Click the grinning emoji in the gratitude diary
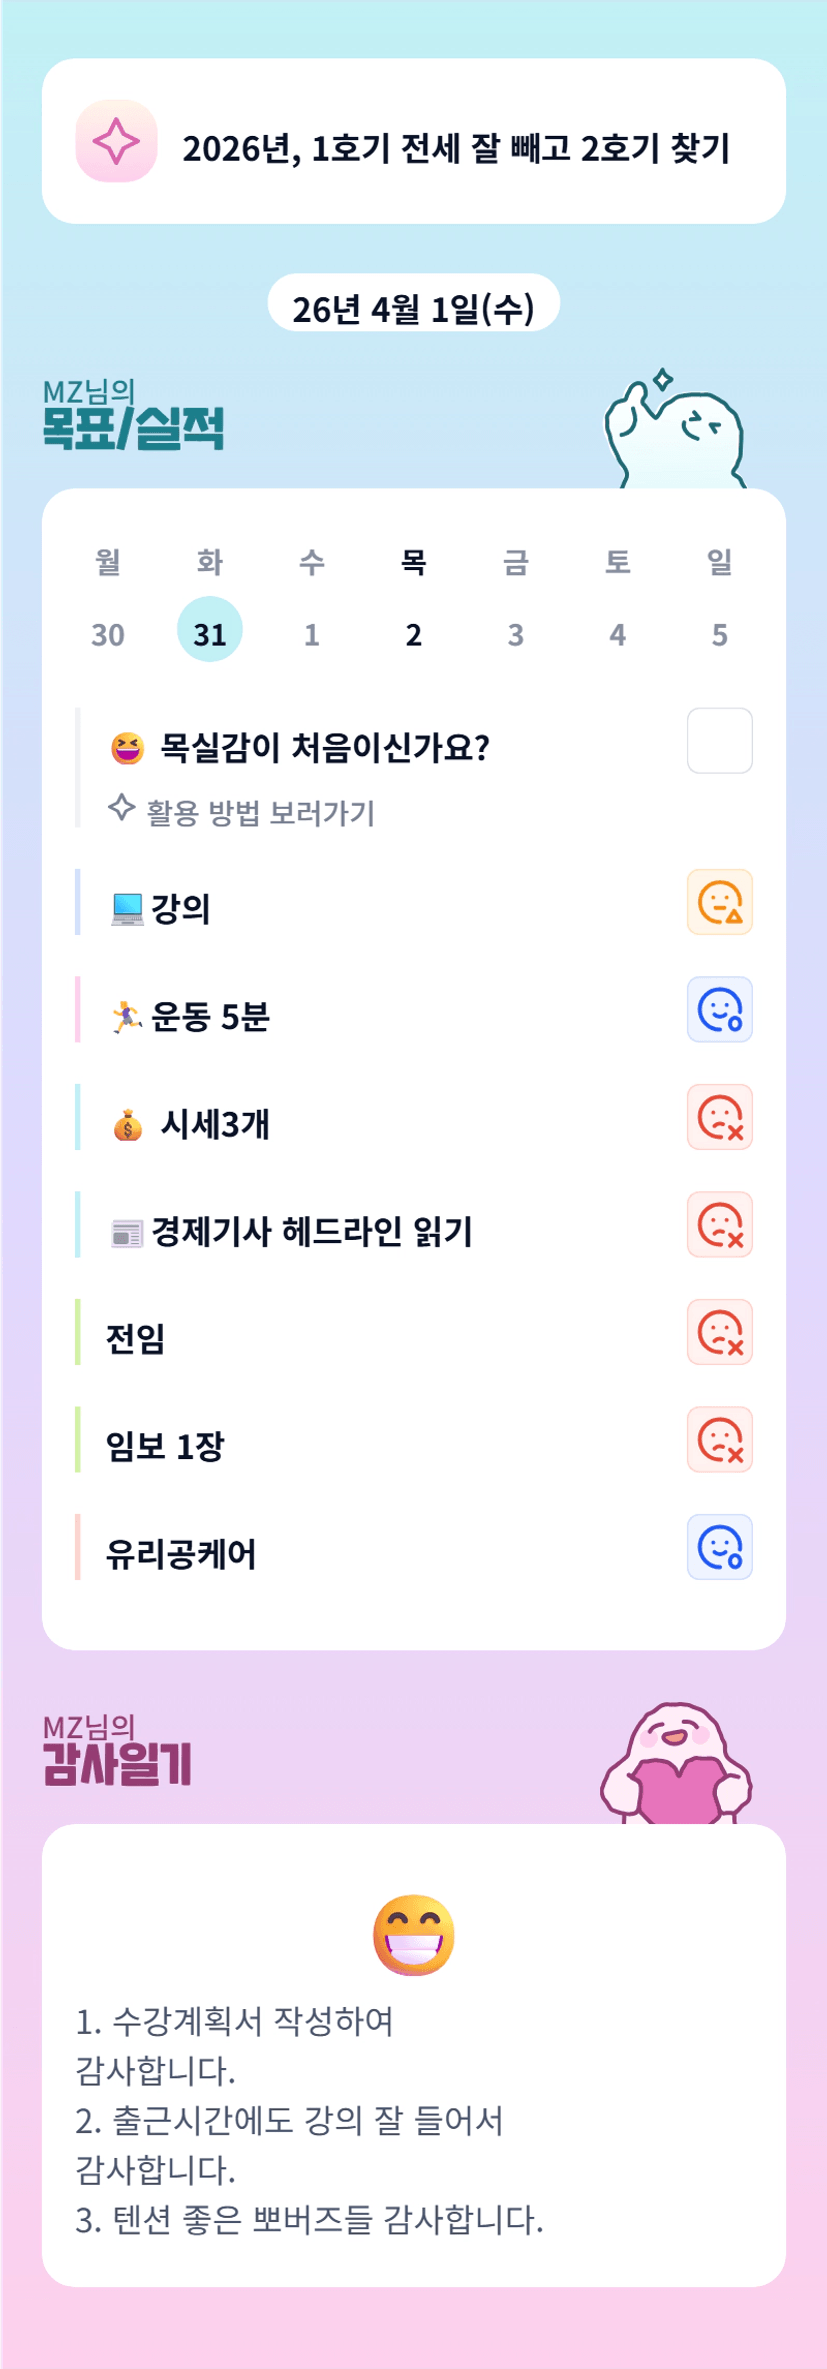 (413, 1934)
